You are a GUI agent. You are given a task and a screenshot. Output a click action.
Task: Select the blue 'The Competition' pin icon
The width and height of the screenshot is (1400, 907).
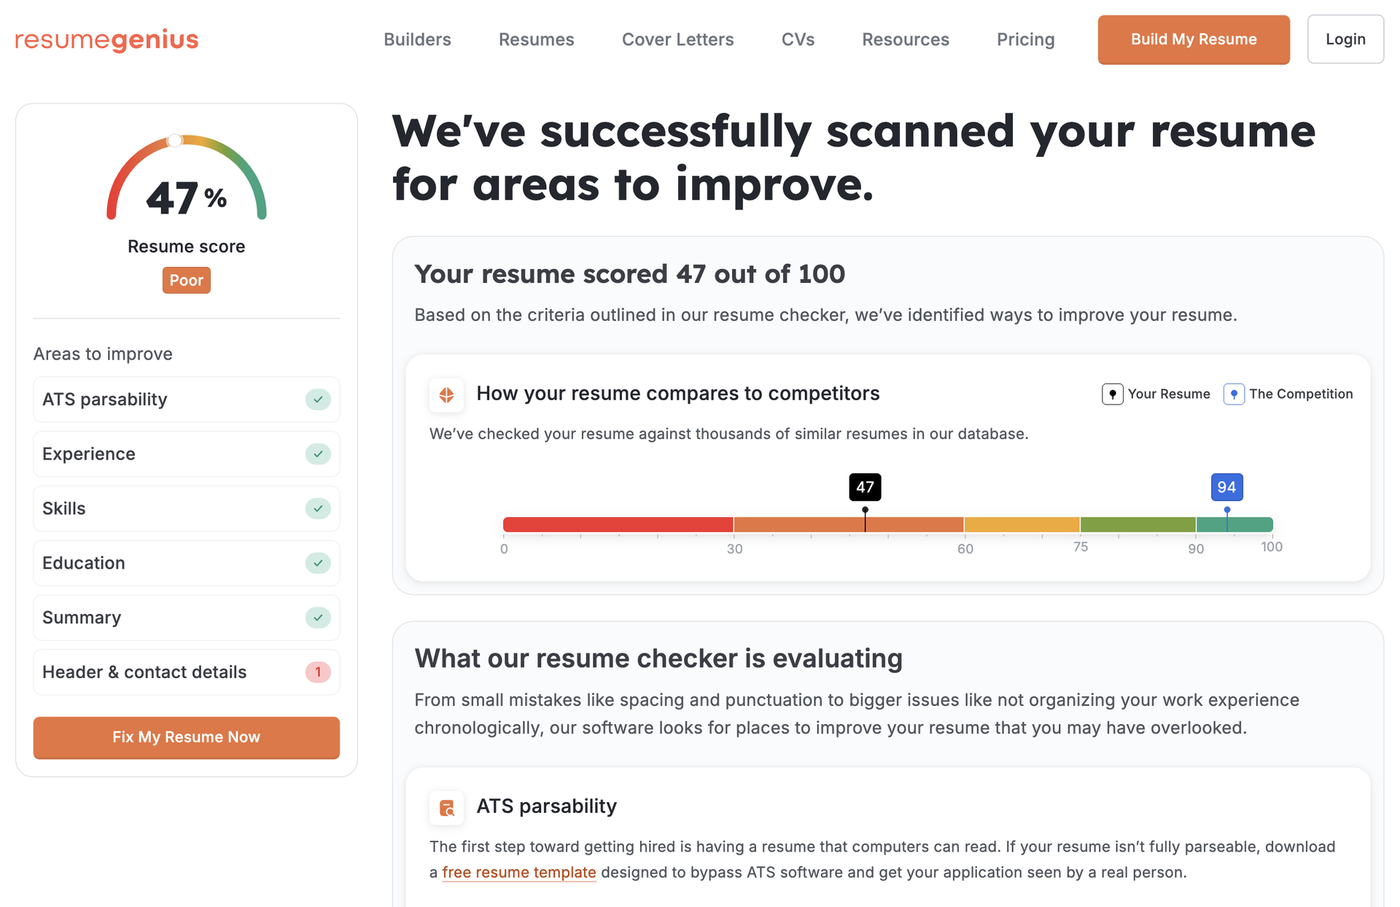(x=1233, y=394)
